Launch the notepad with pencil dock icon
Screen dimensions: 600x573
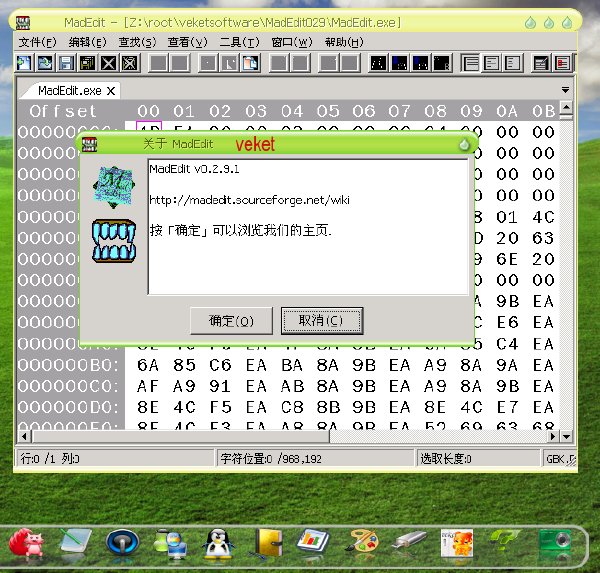pyautogui.click(x=75, y=541)
